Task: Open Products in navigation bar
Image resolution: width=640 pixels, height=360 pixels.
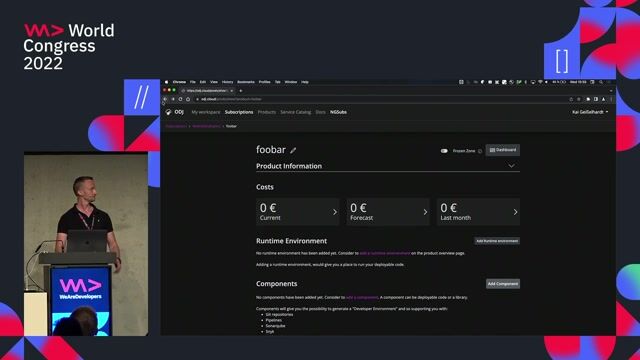Action: 267,112
